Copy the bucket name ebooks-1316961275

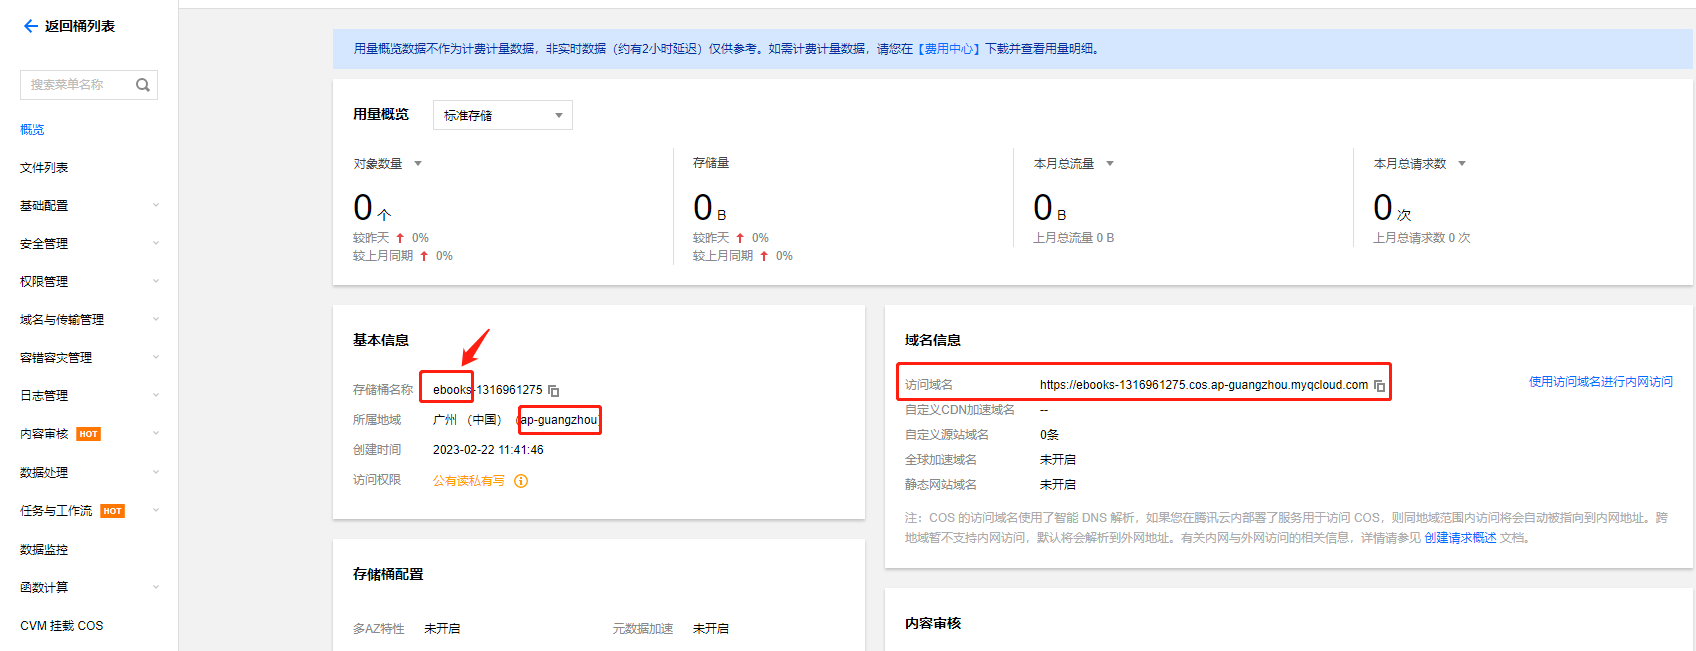point(554,391)
